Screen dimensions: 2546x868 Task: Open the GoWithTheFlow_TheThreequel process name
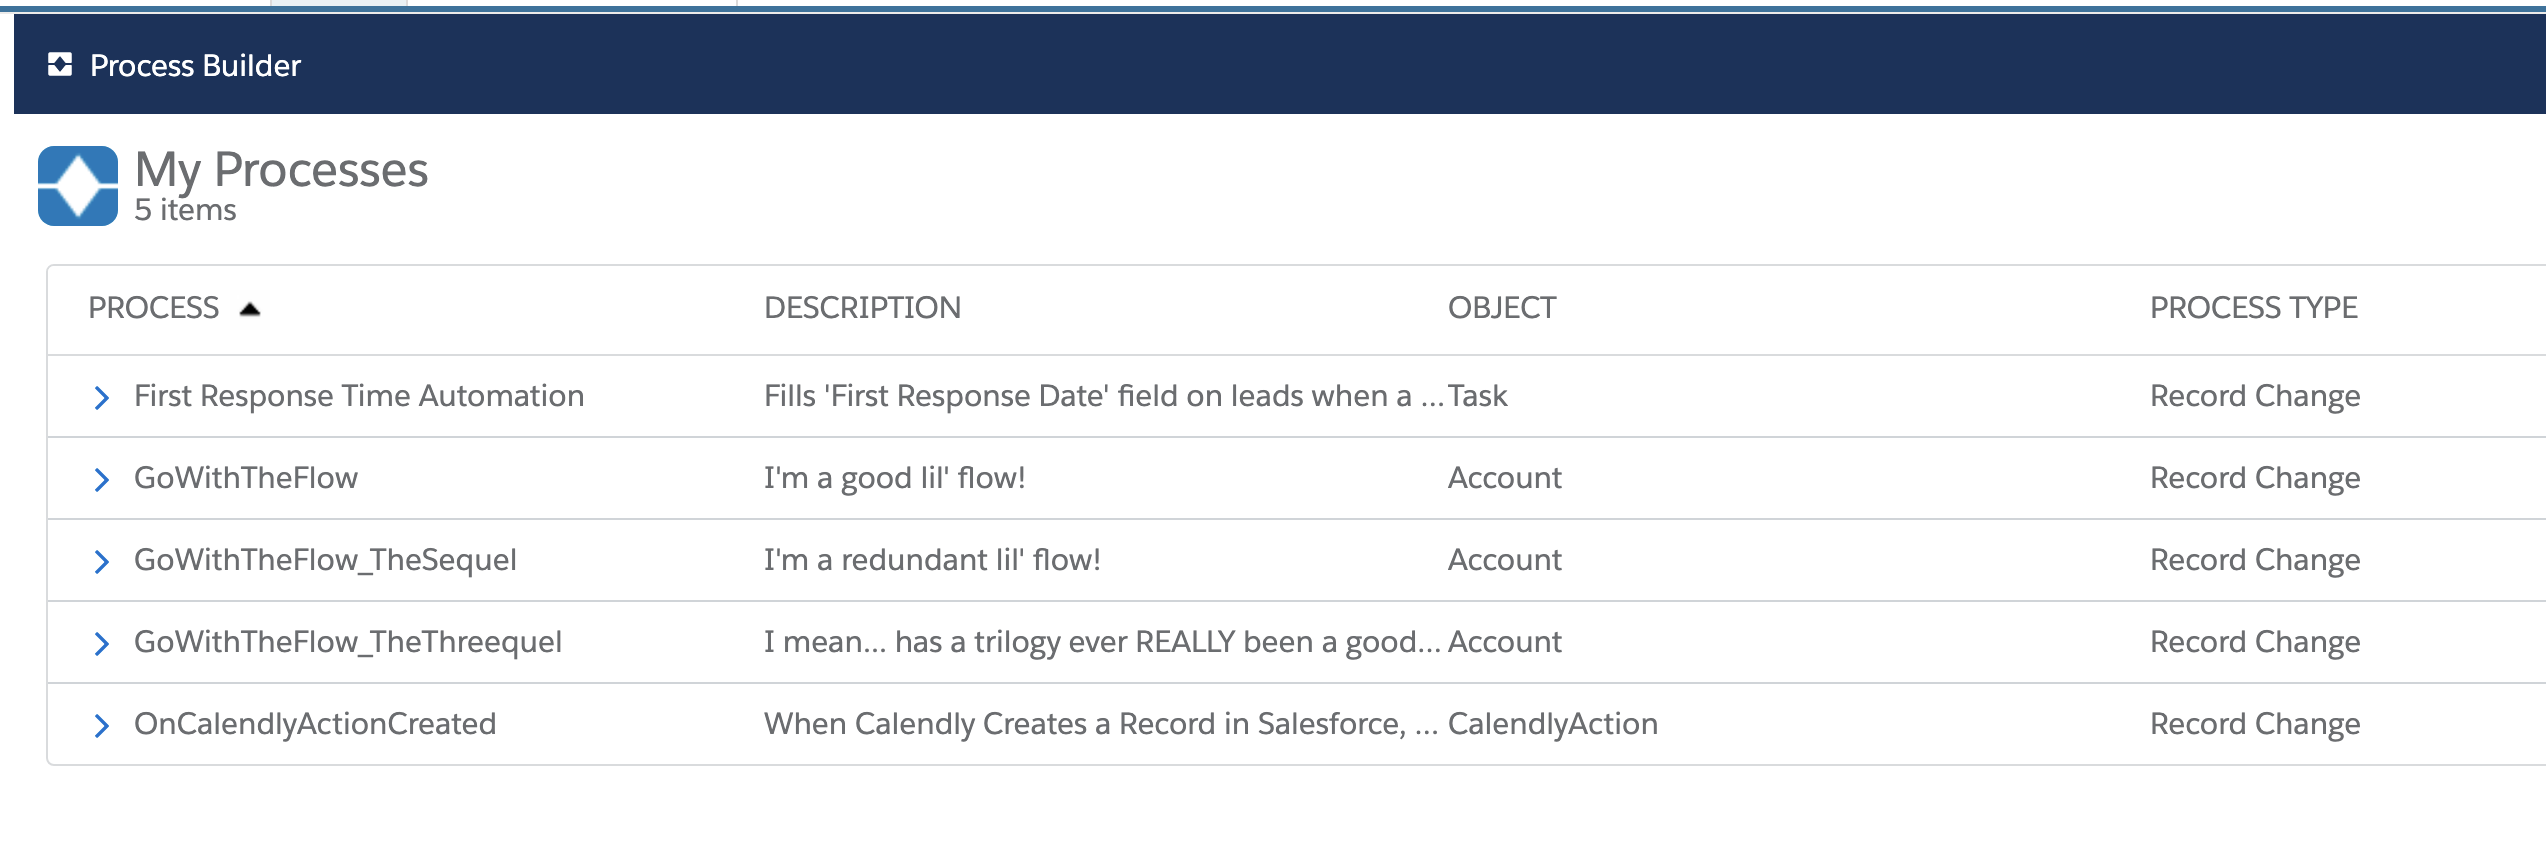coord(348,642)
